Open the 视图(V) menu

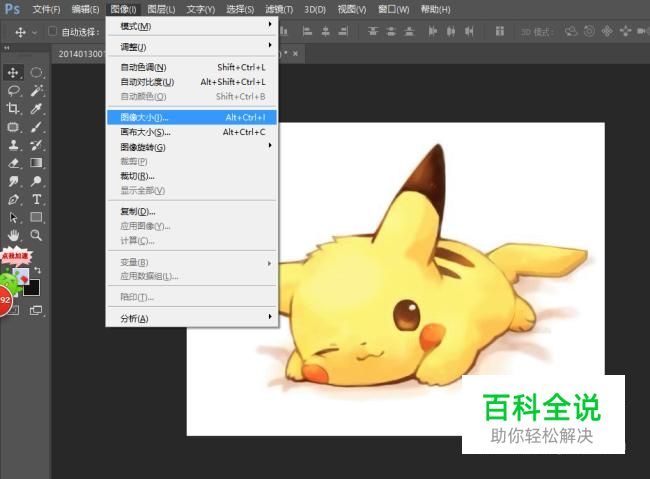(352, 9)
